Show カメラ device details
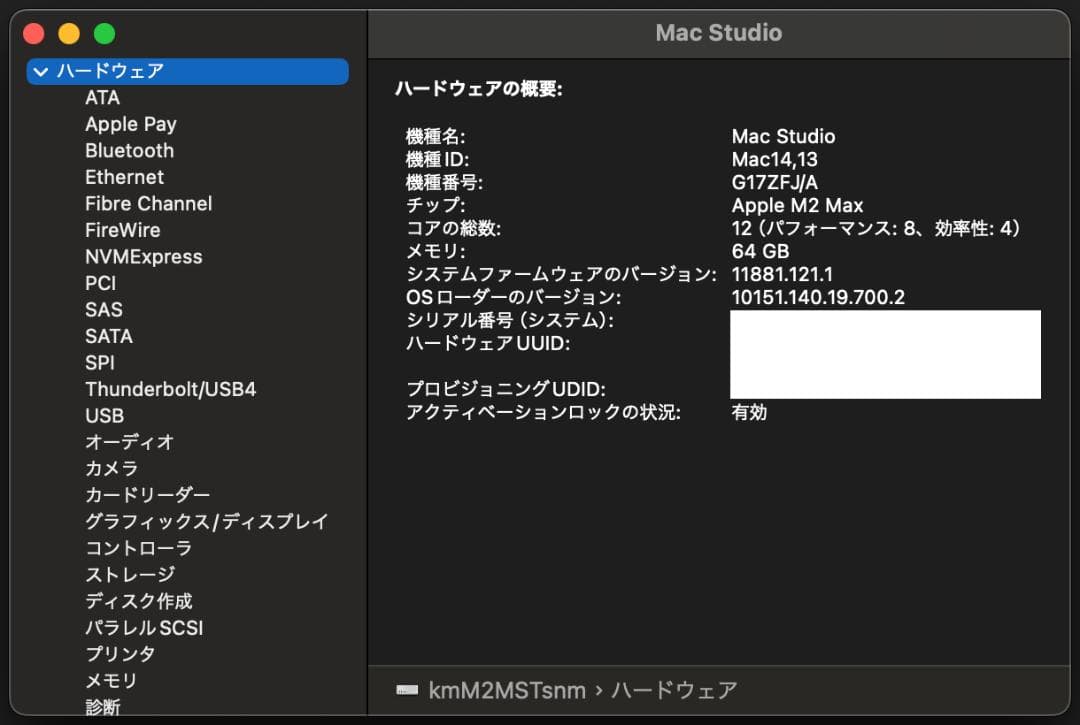Image resolution: width=1080 pixels, height=725 pixels. coord(114,468)
